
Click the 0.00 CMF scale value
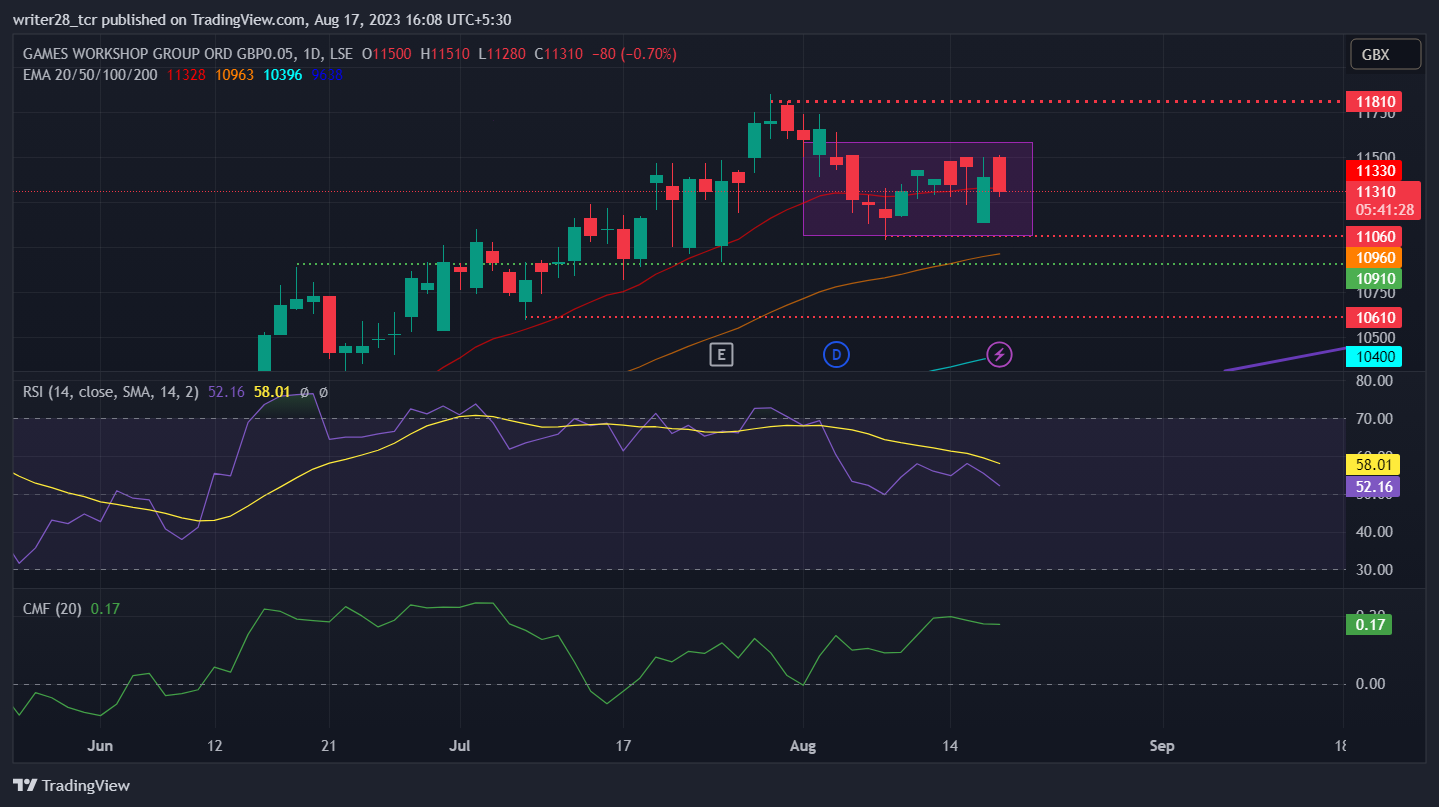click(1370, 684)
